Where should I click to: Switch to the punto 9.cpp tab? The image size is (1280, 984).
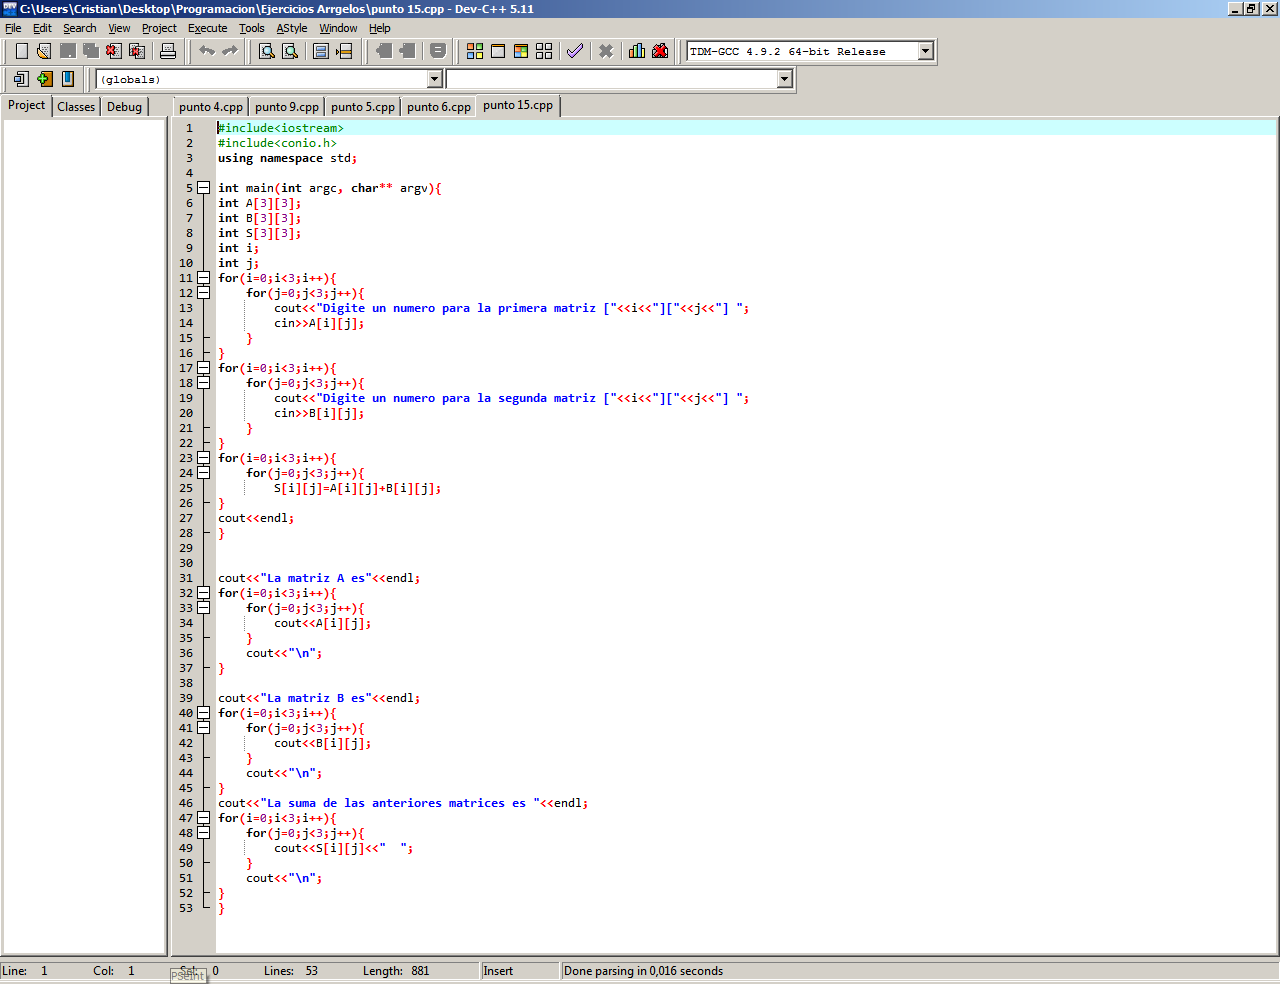pyautogui.click(x=286, y=107)
